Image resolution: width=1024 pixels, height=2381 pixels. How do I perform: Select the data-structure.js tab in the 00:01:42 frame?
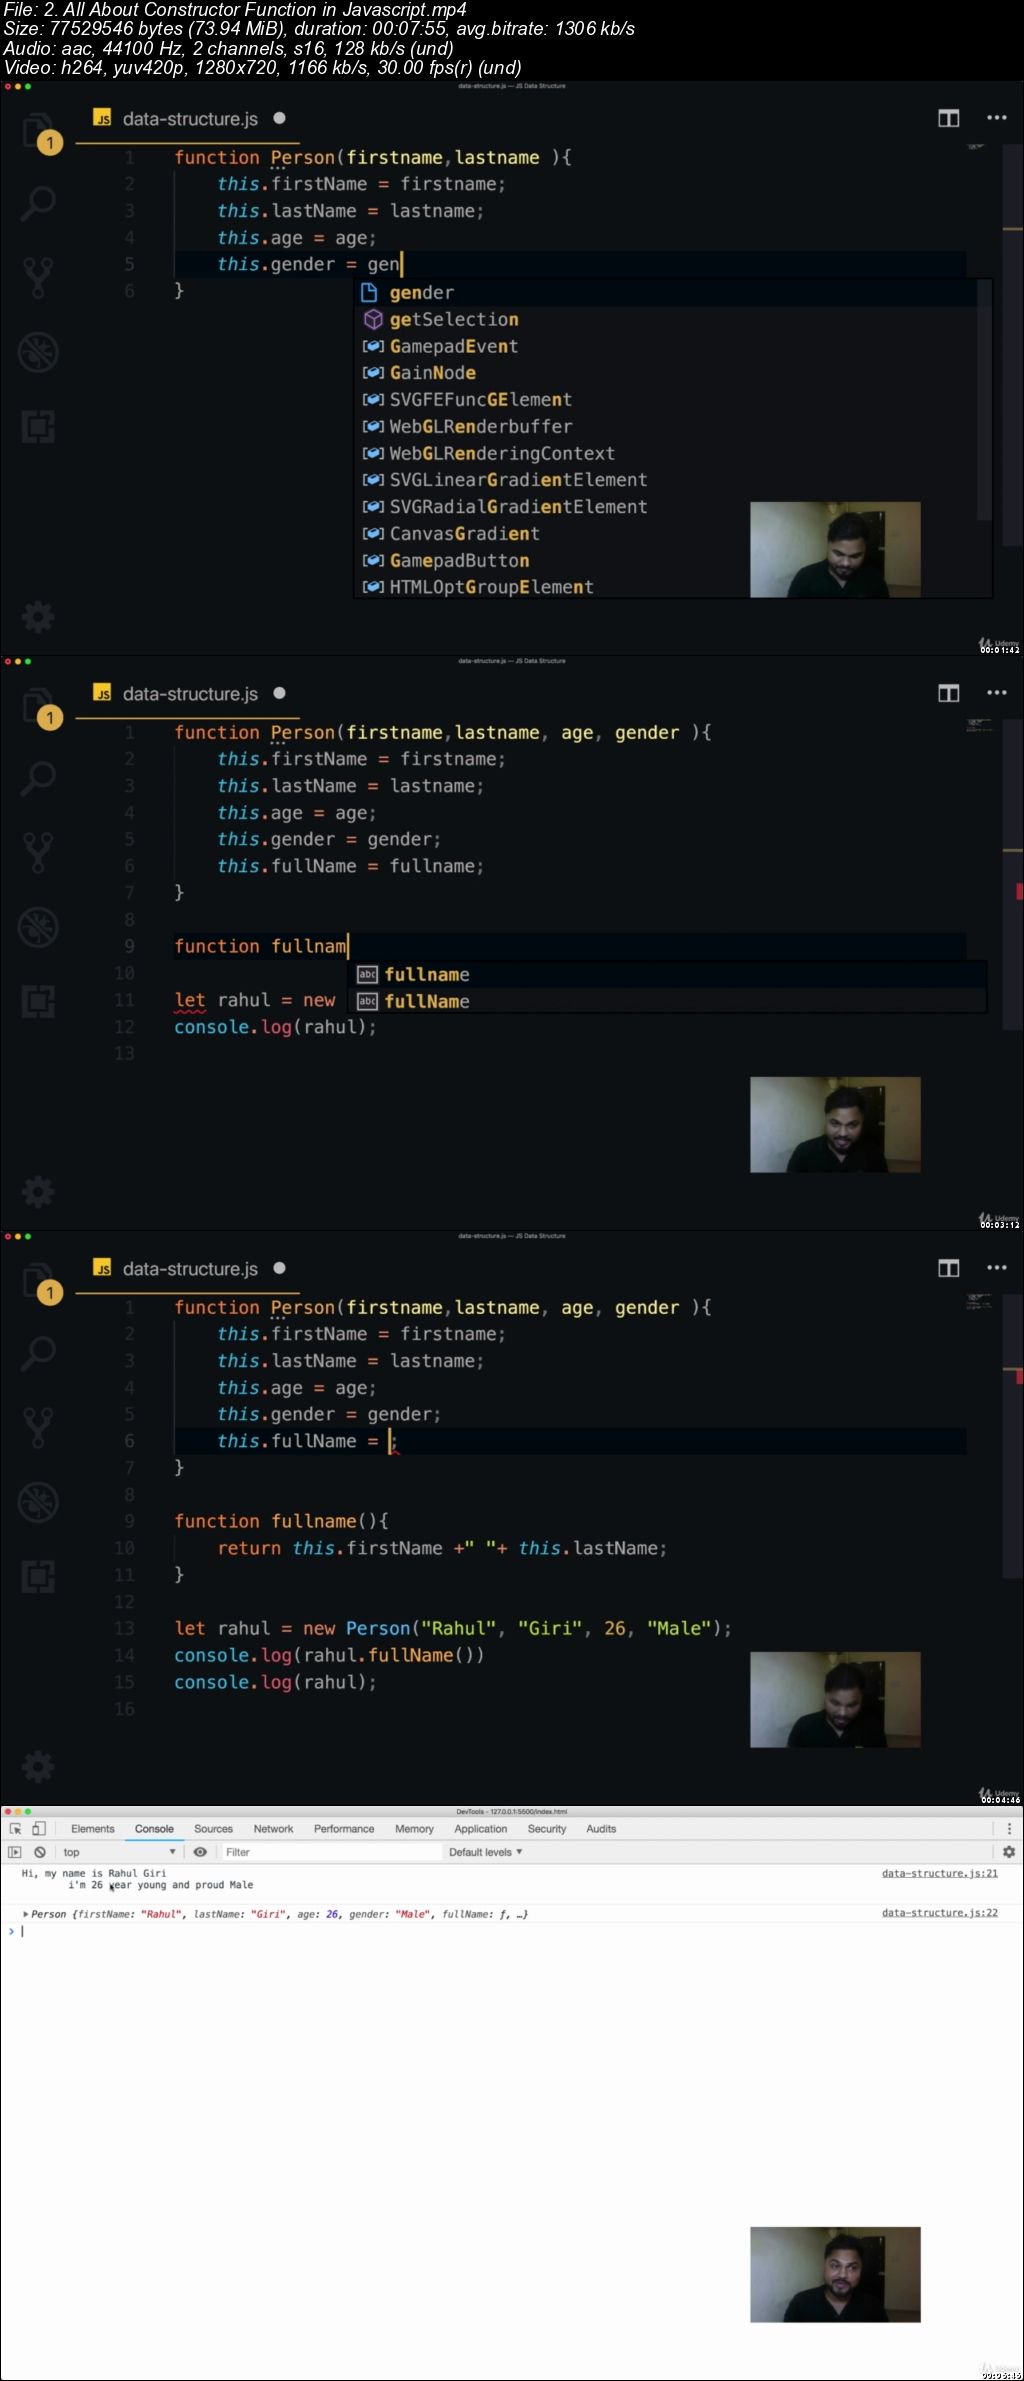188,118
